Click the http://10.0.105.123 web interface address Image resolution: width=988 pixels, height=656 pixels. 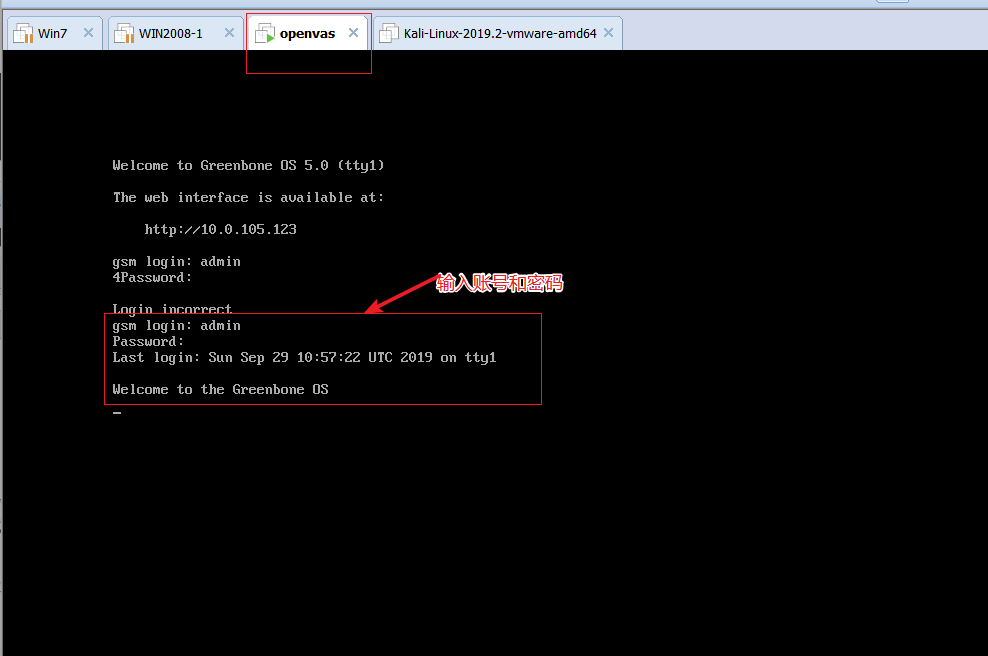tap(221, 229)
